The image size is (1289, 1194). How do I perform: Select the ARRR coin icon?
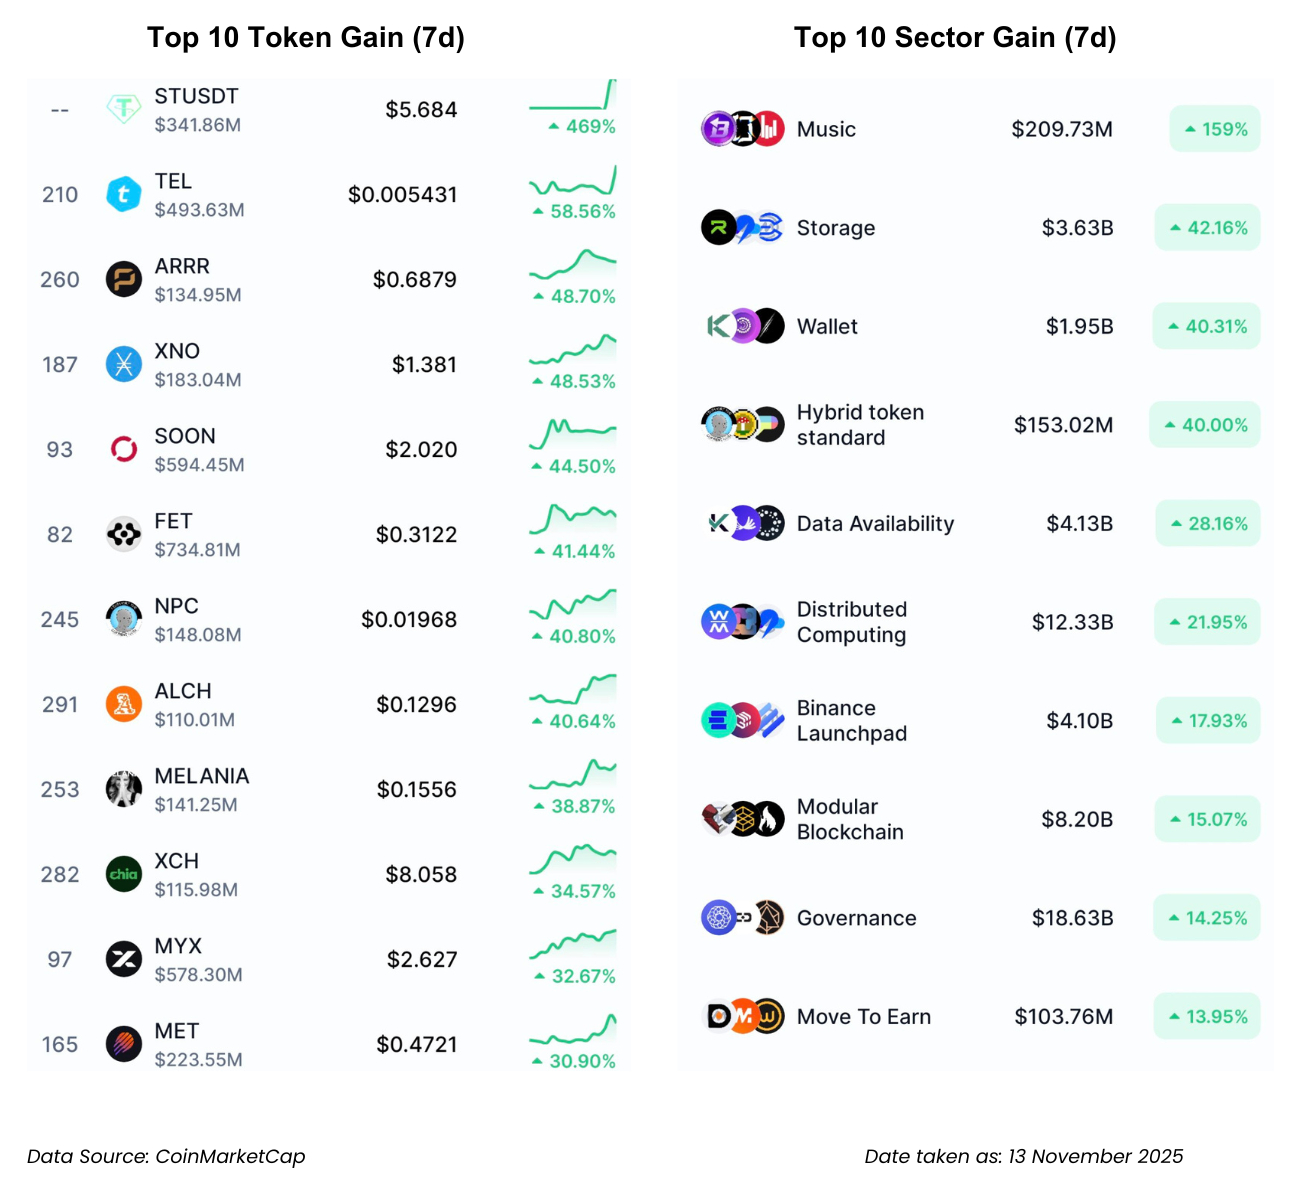point(124,279)
